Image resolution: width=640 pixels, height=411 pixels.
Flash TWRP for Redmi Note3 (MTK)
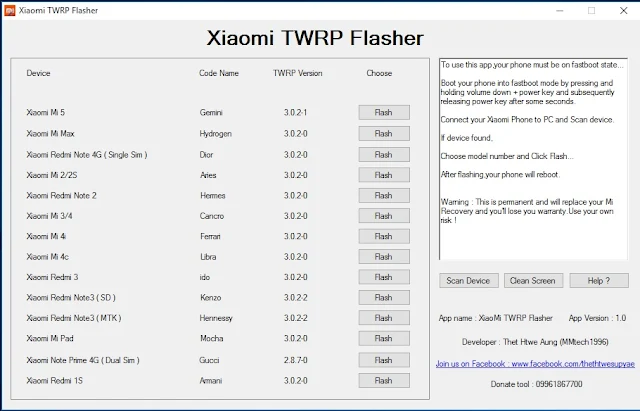[x=384, y=318]
